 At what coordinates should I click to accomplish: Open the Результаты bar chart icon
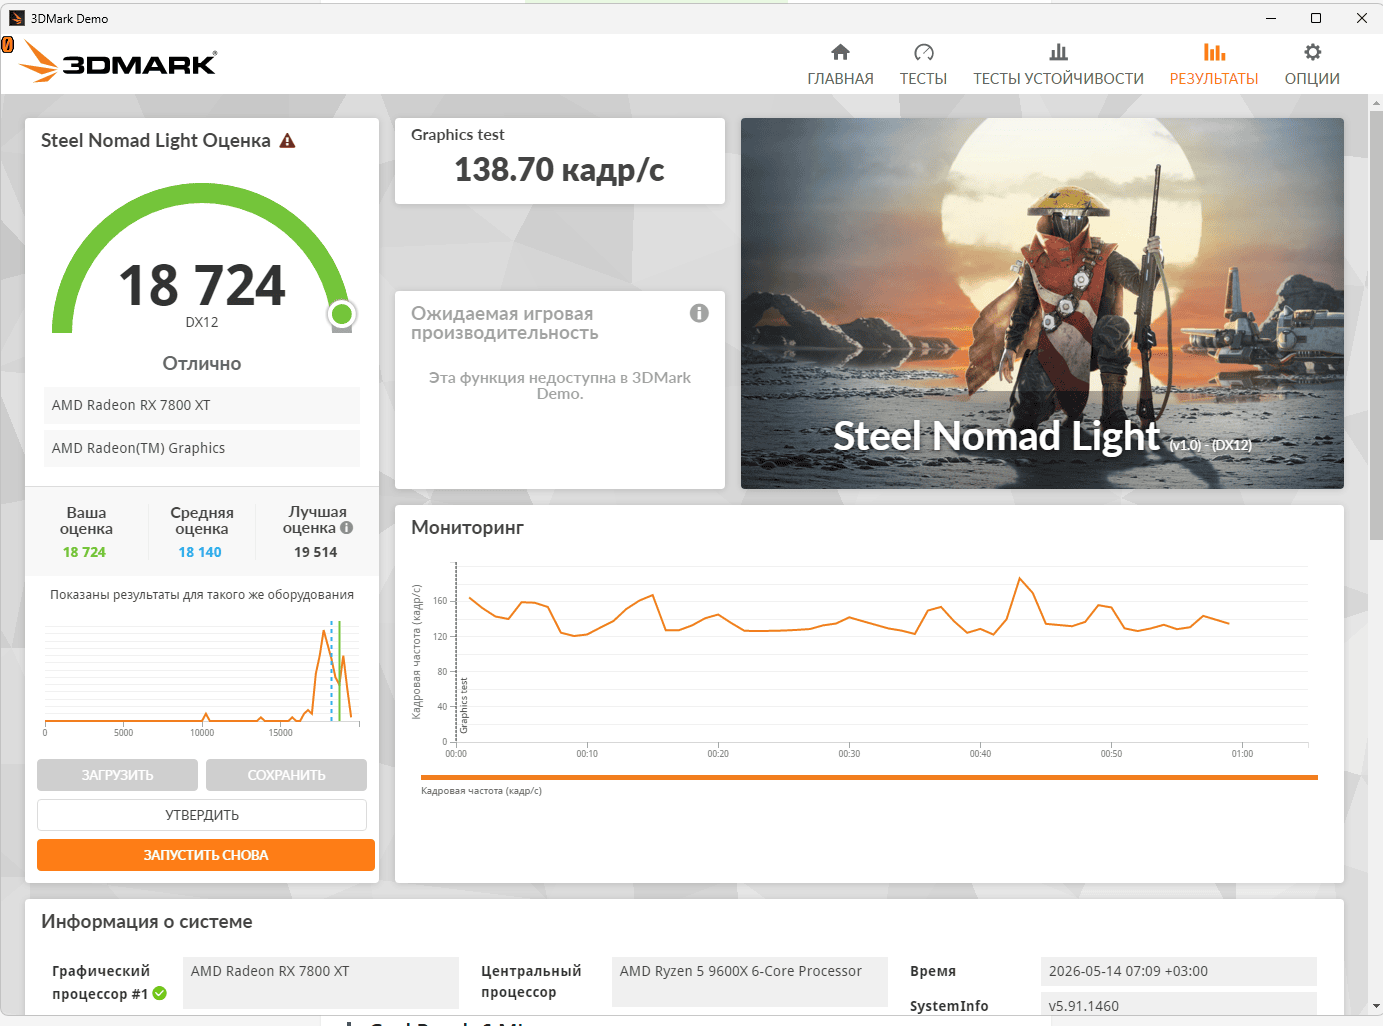(1214, 52)
